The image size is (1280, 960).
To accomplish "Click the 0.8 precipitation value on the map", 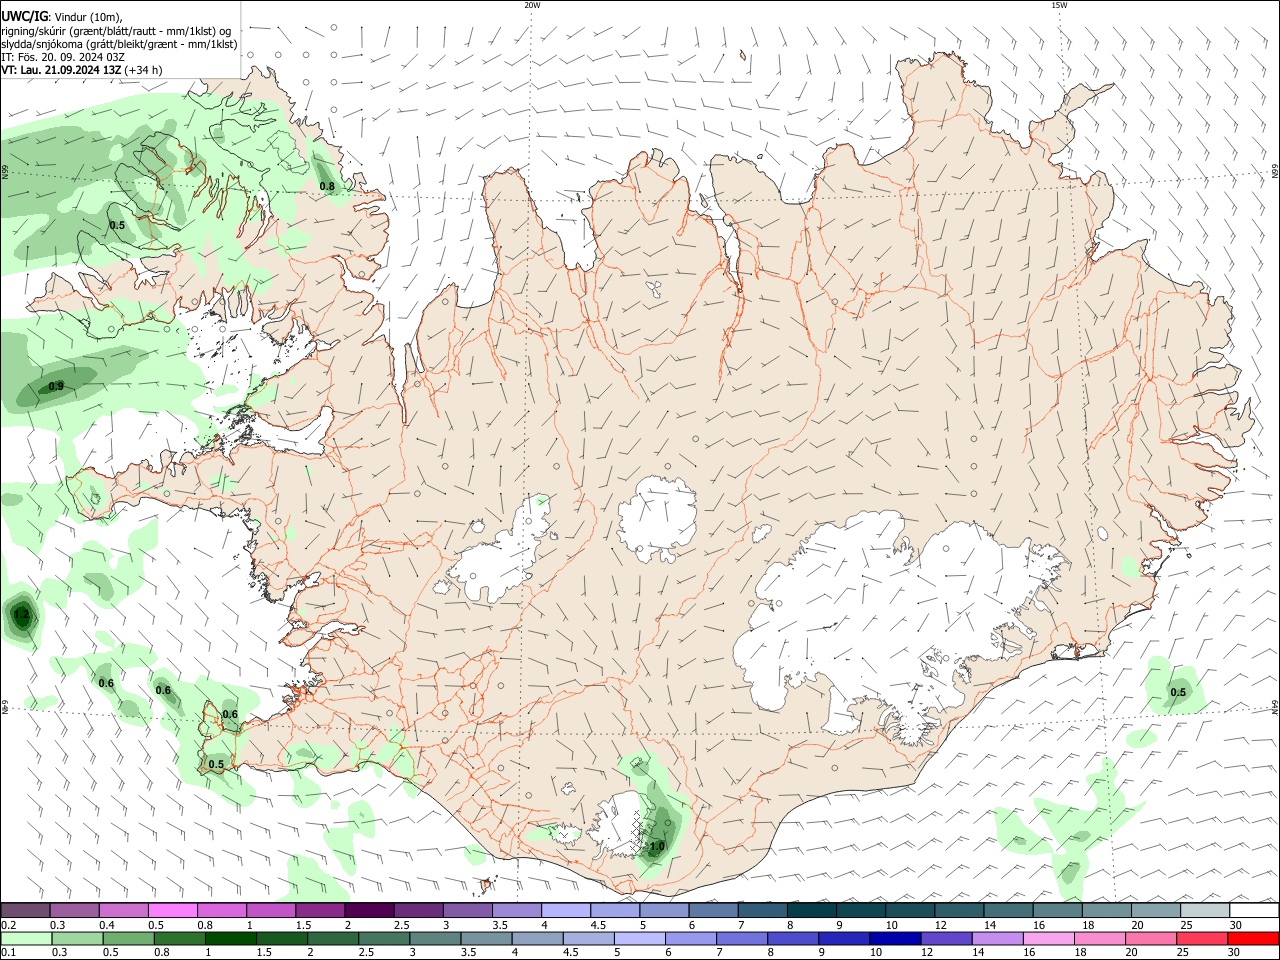I will pos(327,186).
